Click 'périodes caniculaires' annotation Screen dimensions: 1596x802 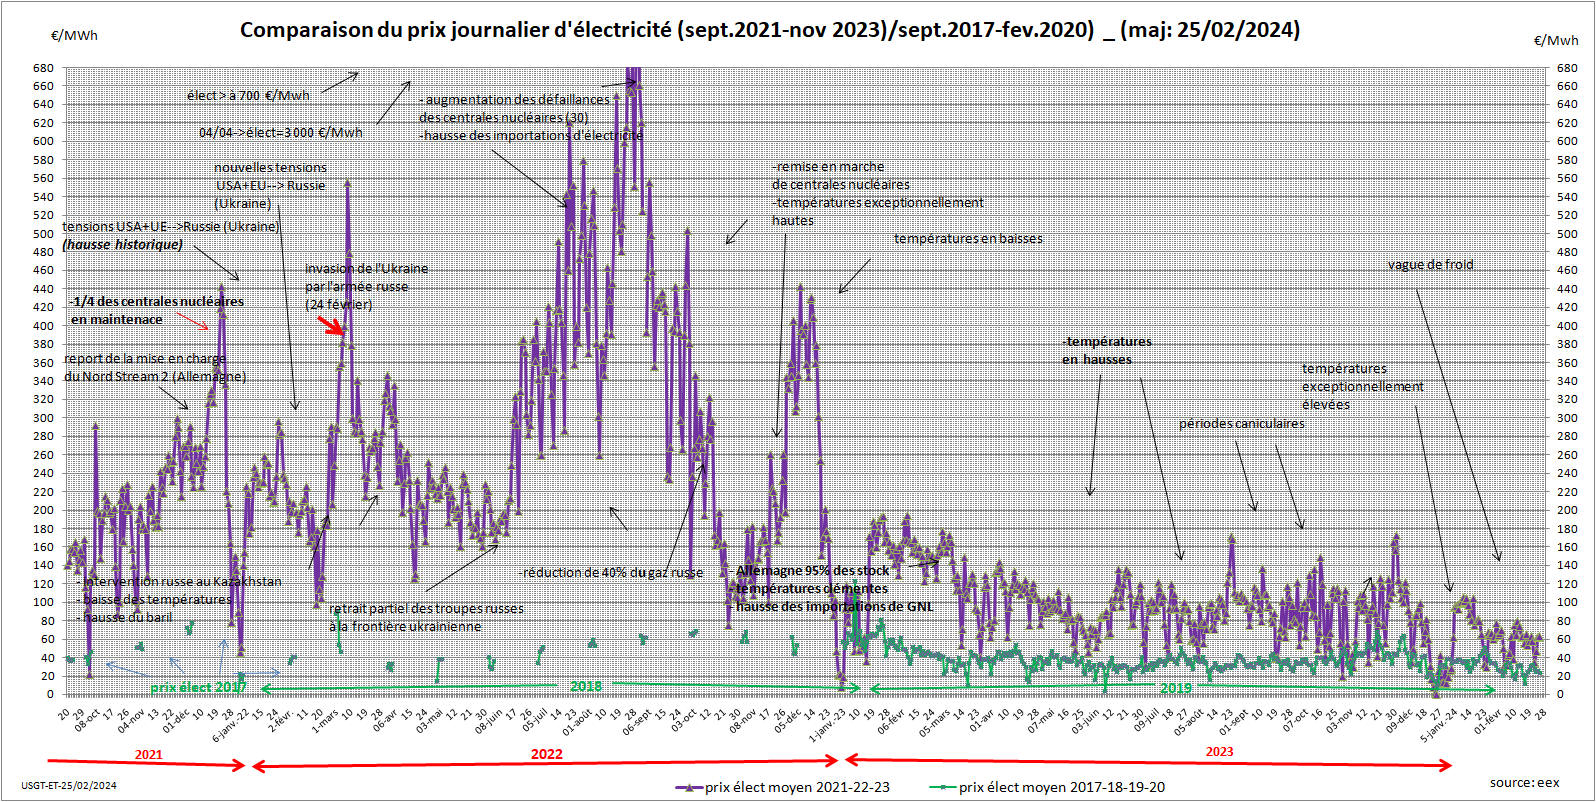1241,424
